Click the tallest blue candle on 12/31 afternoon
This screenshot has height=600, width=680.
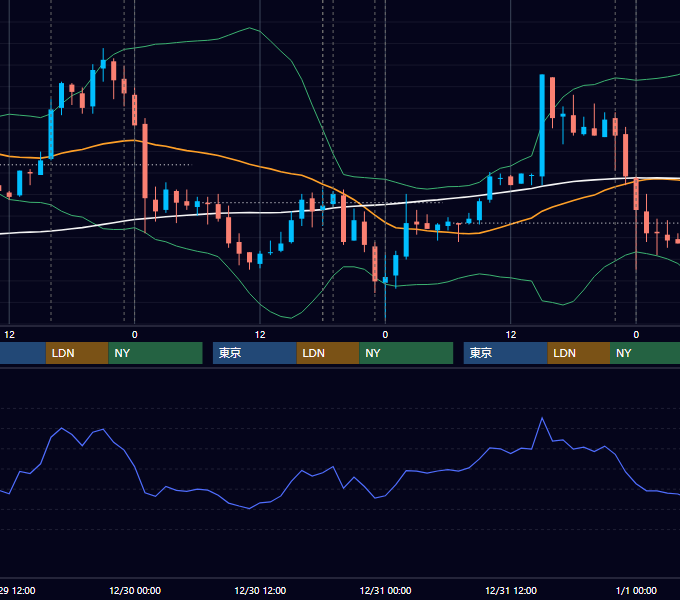(542, 126)
